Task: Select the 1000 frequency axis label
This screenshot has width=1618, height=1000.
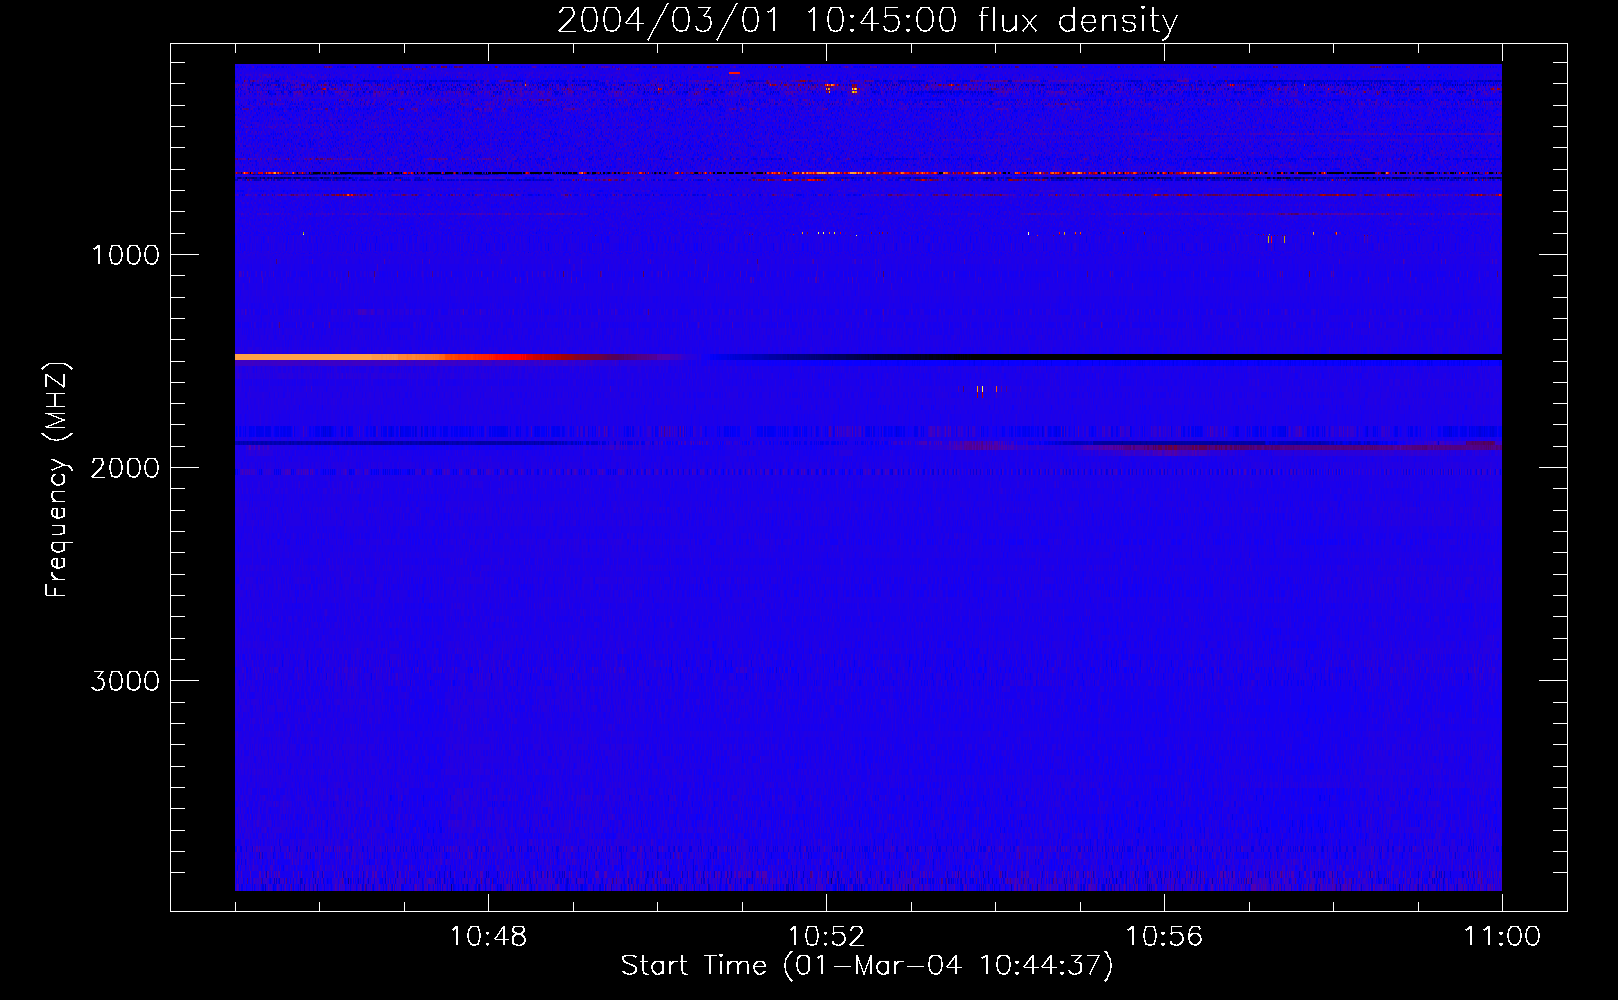Action: pyautogui.click(x=125, y=255)
